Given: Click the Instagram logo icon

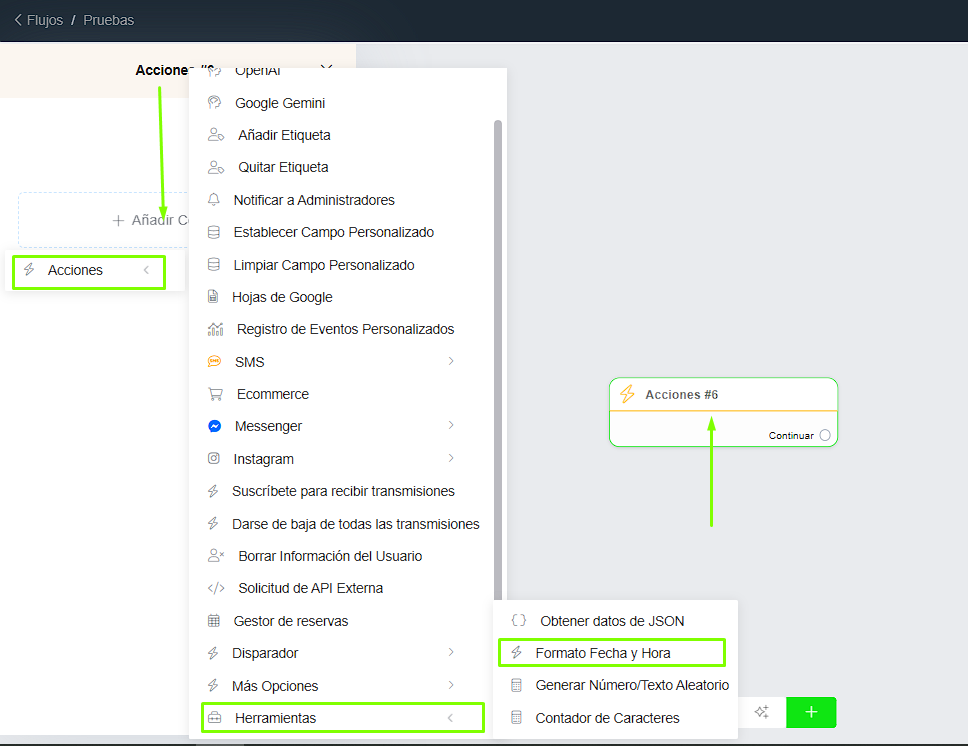Looking at the screenshot, I should pos(214,459).
